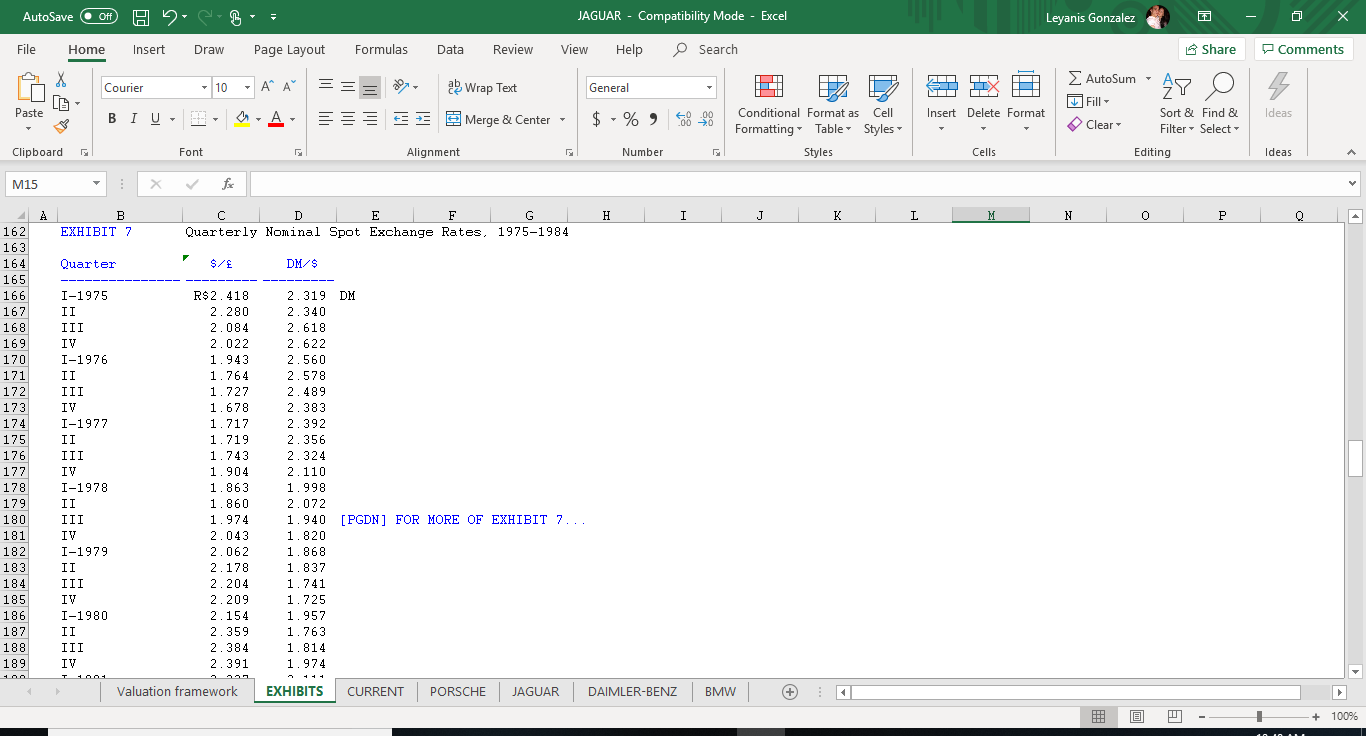Click Align Left icon
The image size is (1366, 736).
326,119
